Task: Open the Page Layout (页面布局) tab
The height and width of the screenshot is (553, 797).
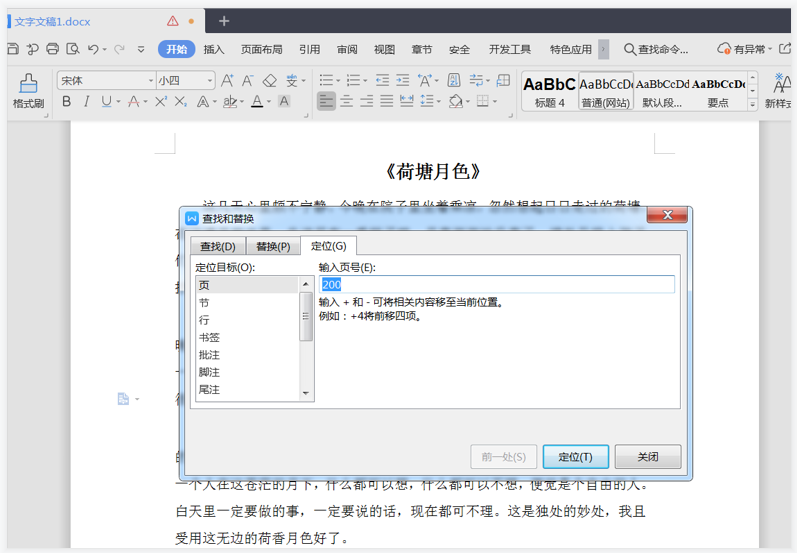Action: [x=261, y=49]
